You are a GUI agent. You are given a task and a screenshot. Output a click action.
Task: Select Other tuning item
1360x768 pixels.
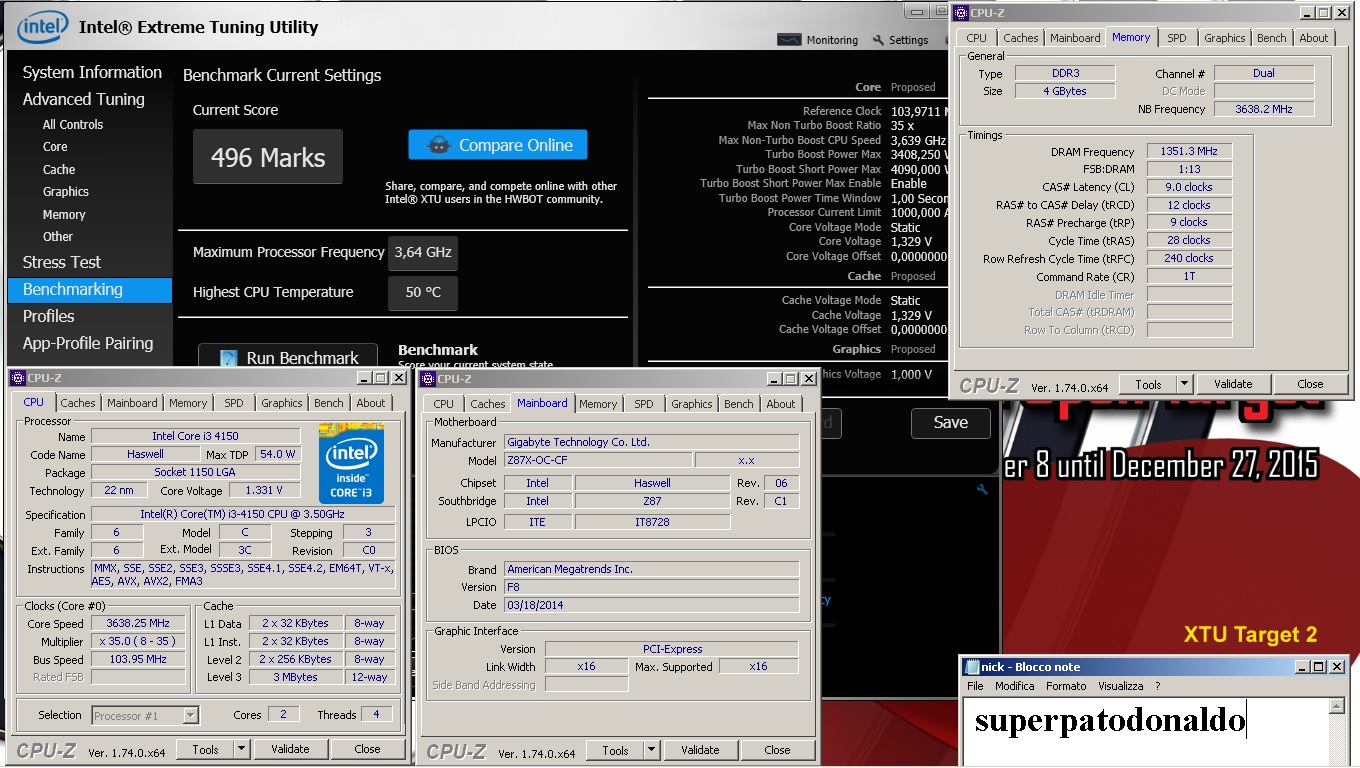58,237
